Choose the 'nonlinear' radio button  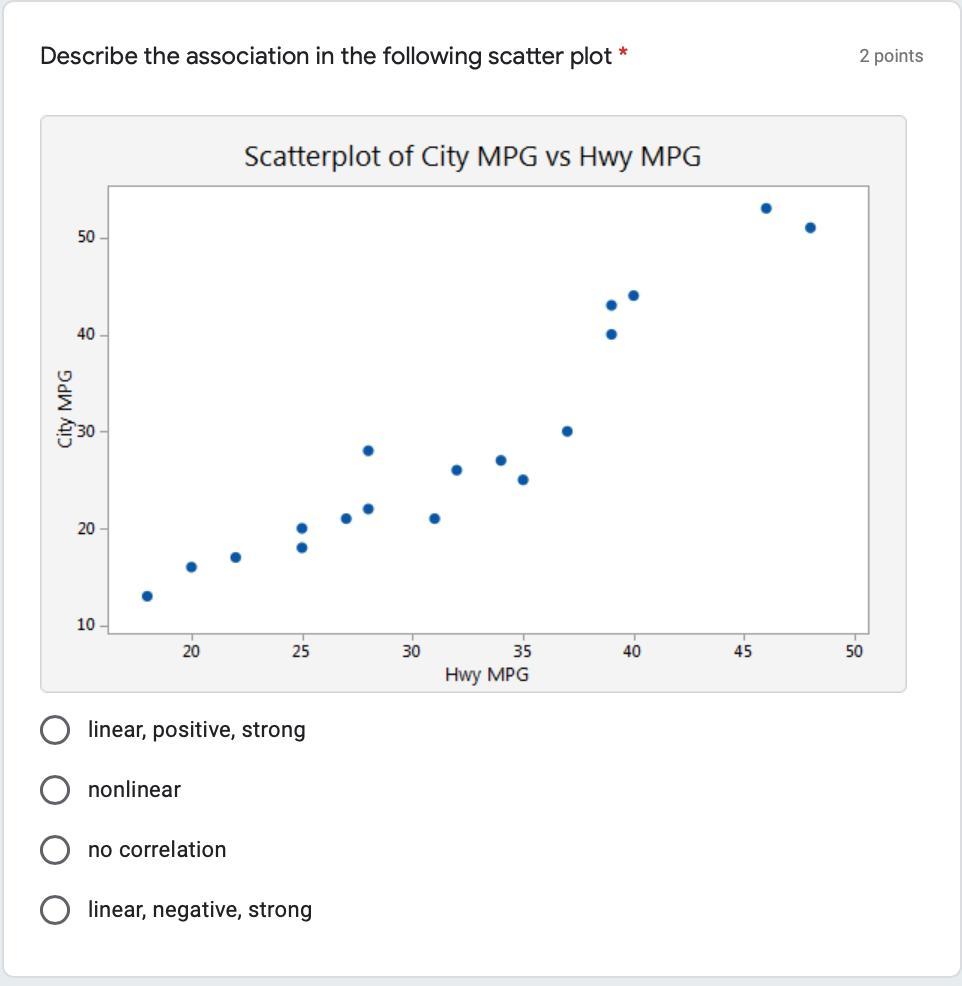[x=55, y=790]
